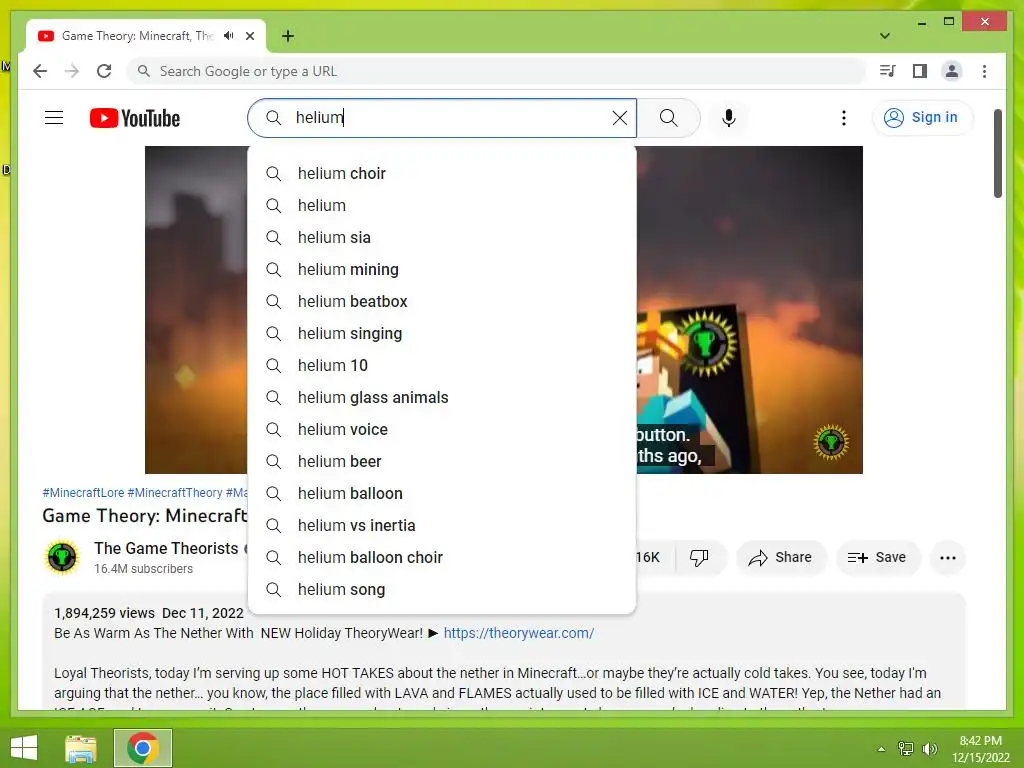Open the #MinecraftLore hashtag
Screen dimensions: 1024x768
tap(83, 492)
